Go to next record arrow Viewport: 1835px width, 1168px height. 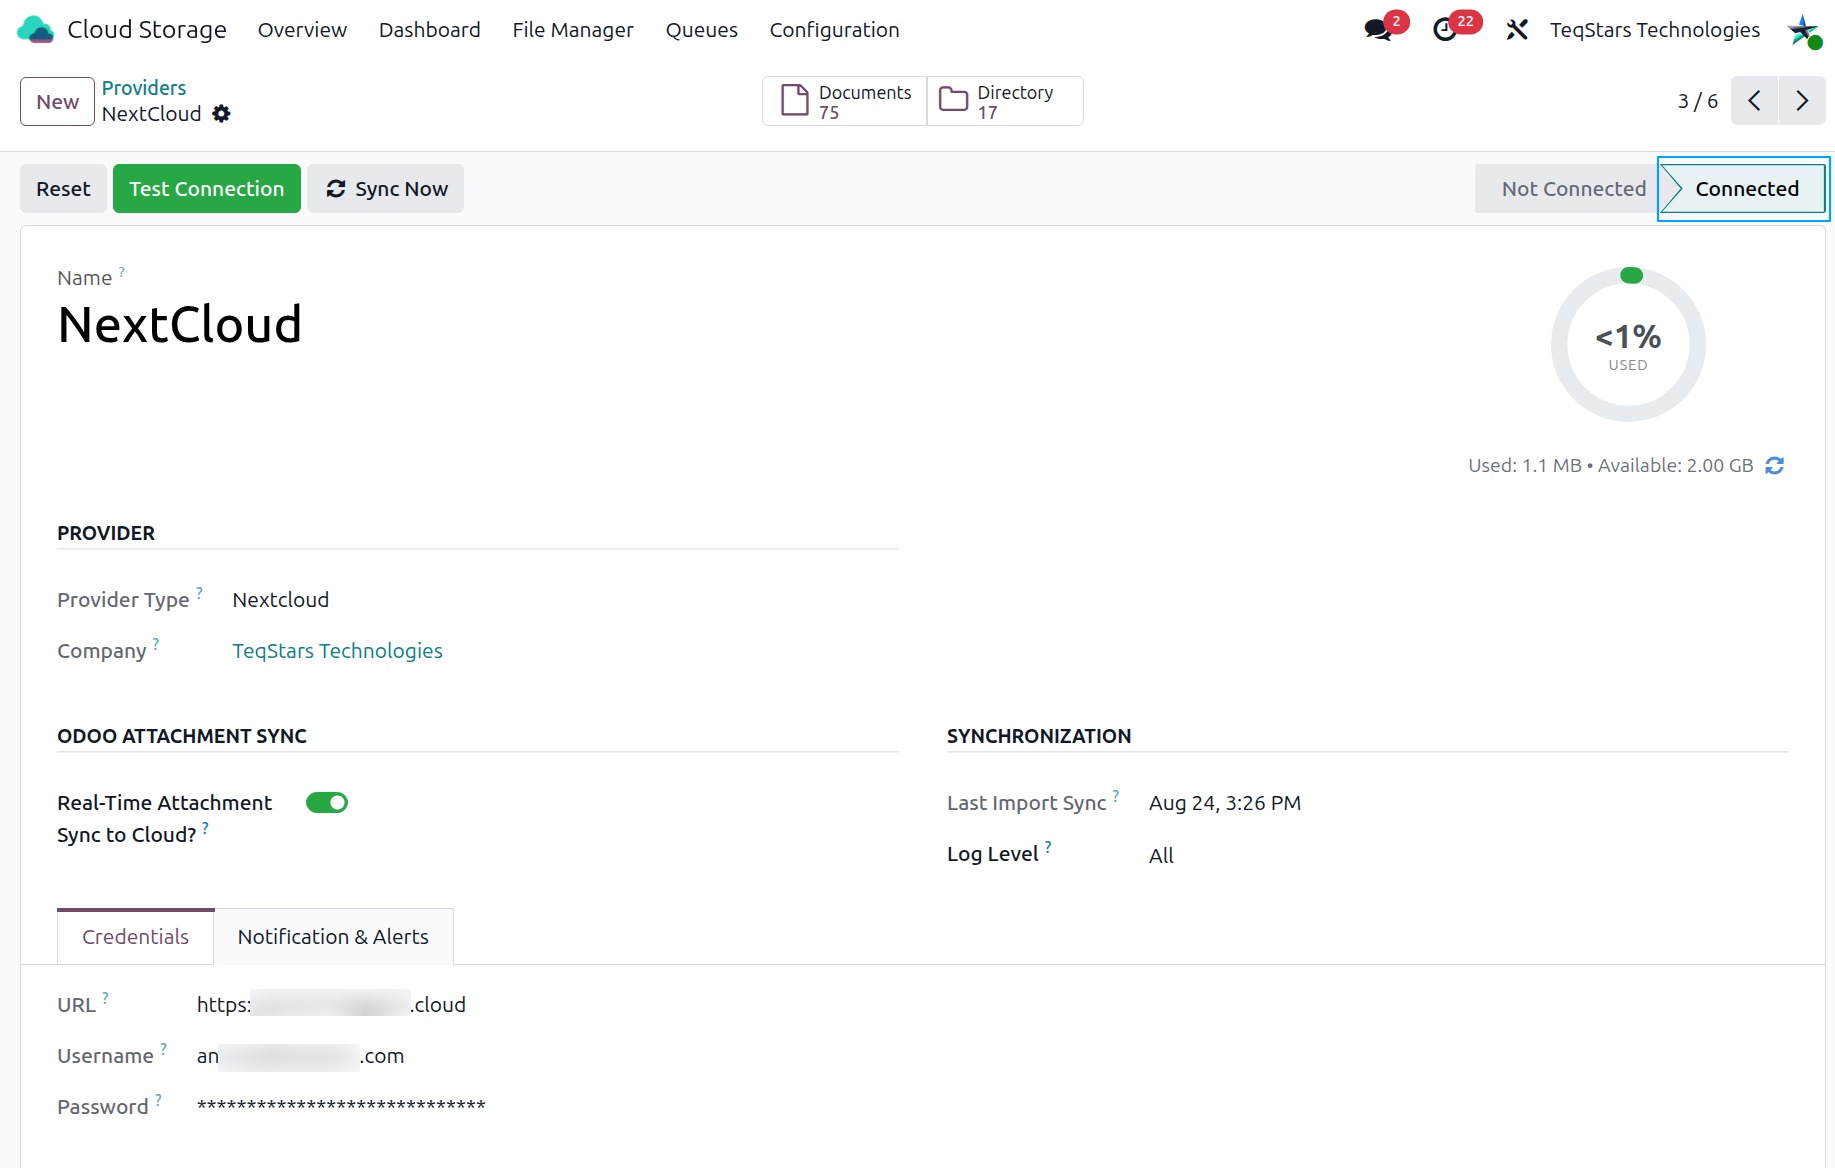click(1802, 101)
